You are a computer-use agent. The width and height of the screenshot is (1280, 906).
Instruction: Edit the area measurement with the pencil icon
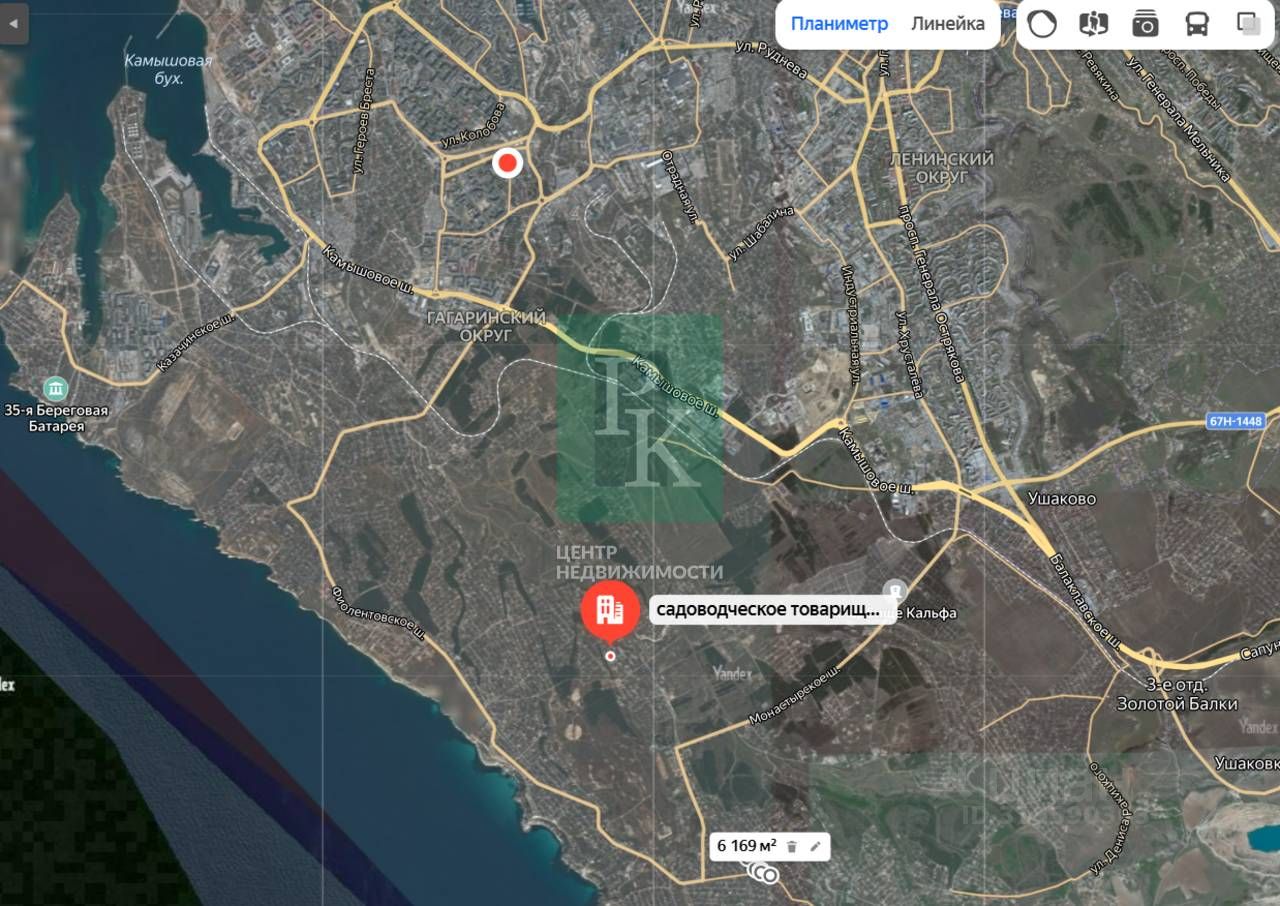point(815,846)
